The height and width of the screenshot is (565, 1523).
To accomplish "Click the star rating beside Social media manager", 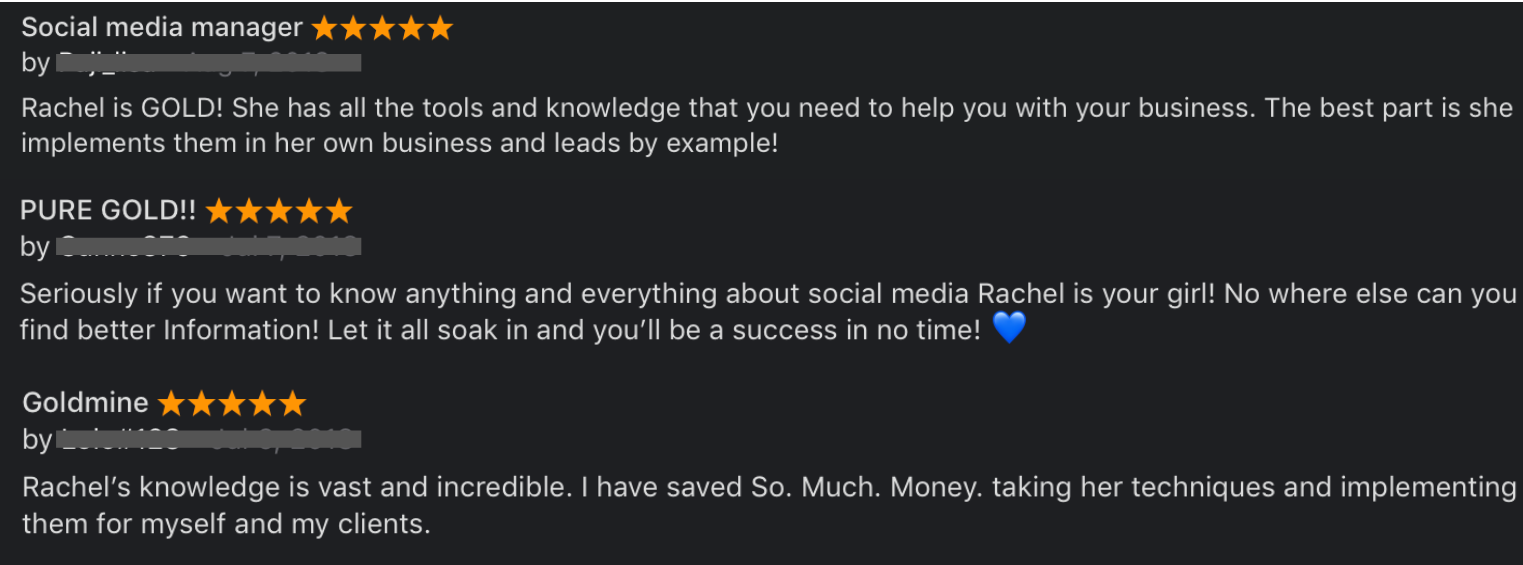I will click(382, 27).
